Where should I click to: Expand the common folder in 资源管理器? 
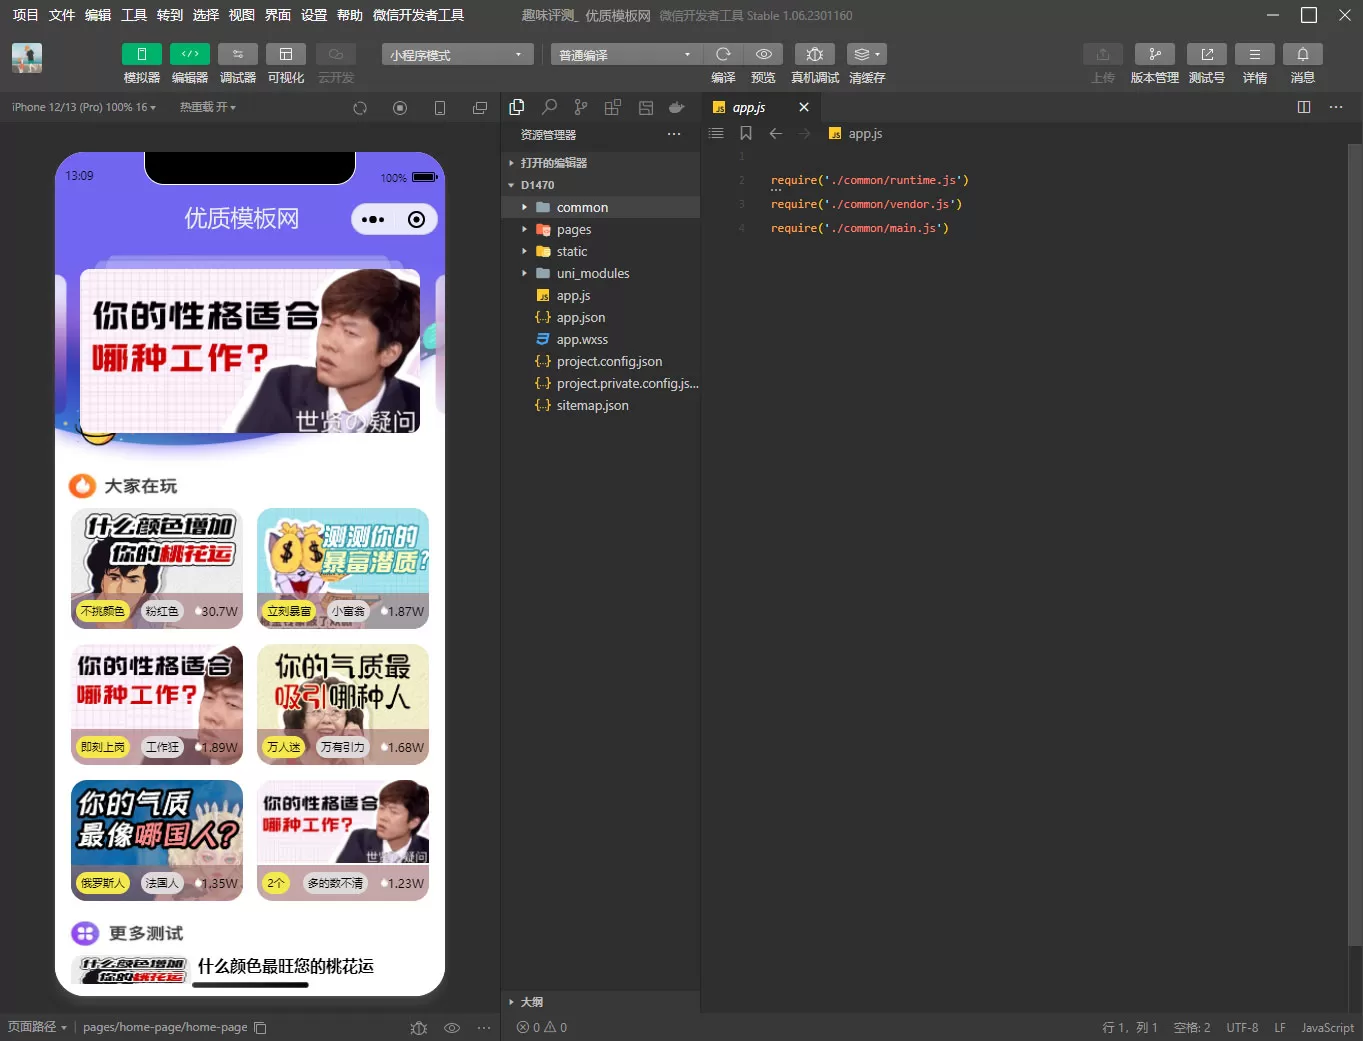[x=524, y=206]
